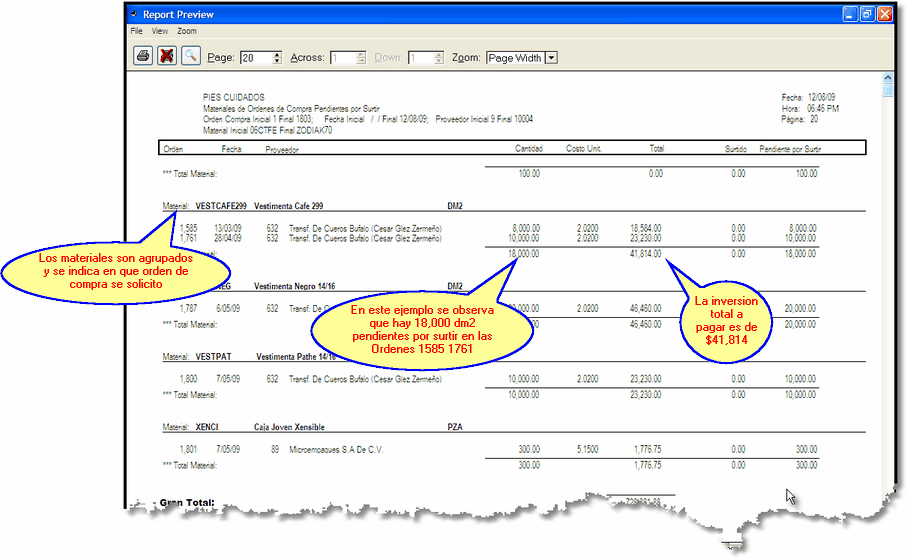Click order number 1,787
The image size is (908, 560).
pos(188,309)
